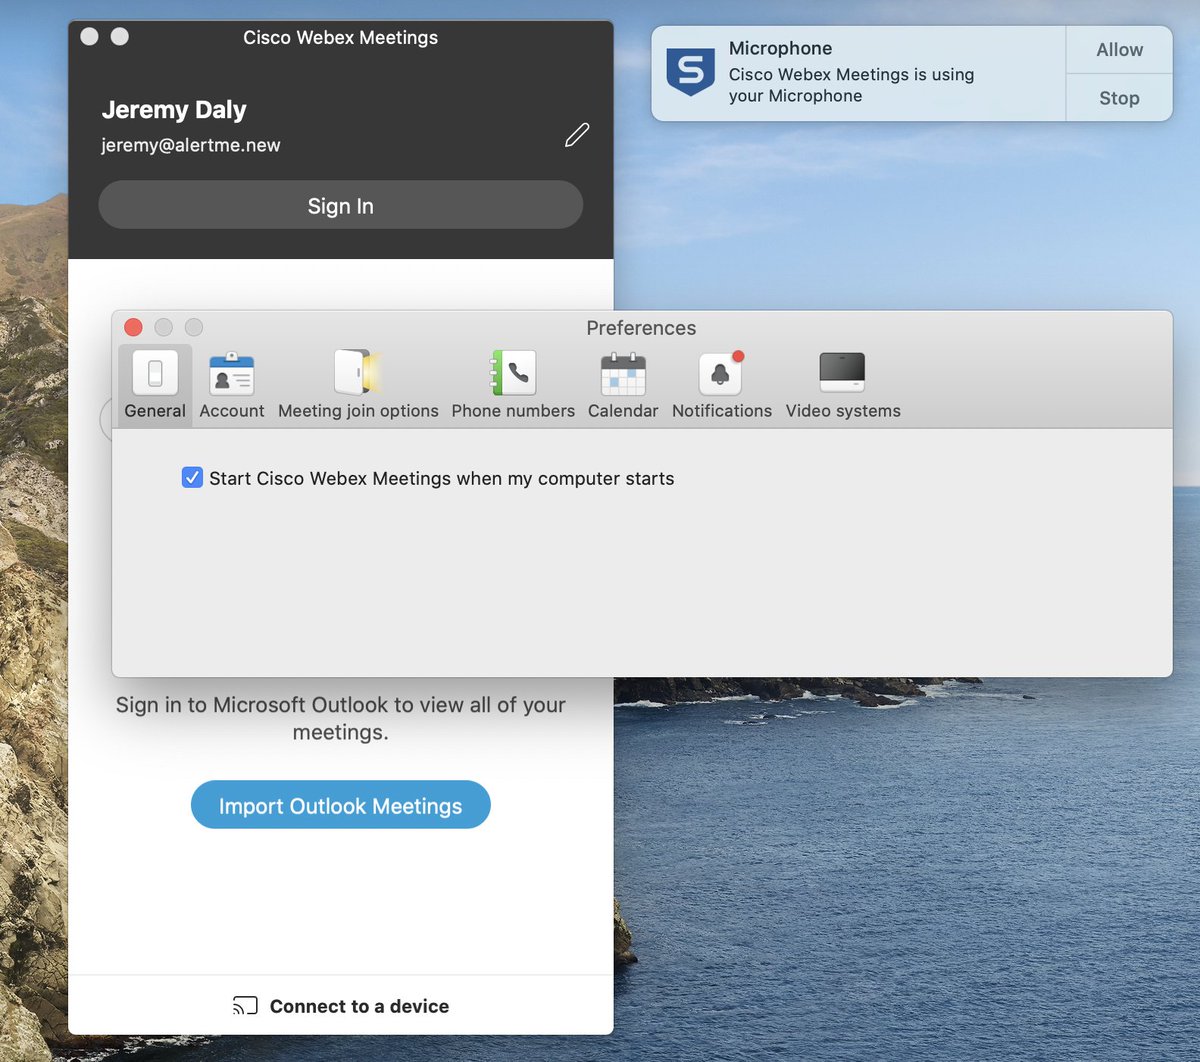Close the Preferences window
The image size is (1200, 1062).
click(133, 327)
